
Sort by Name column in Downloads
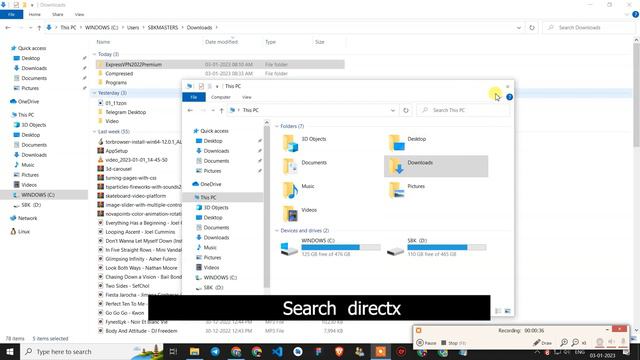[x=103, y=42]
